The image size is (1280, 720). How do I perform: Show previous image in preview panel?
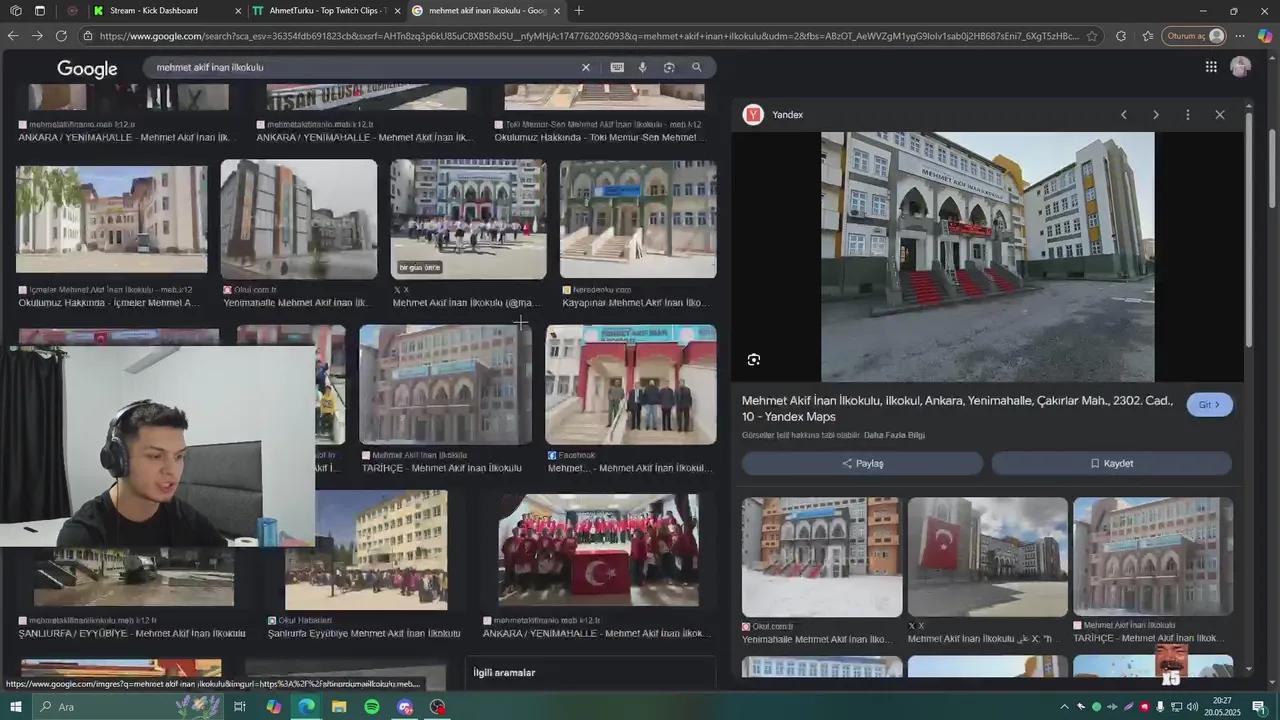(1124, 115)
